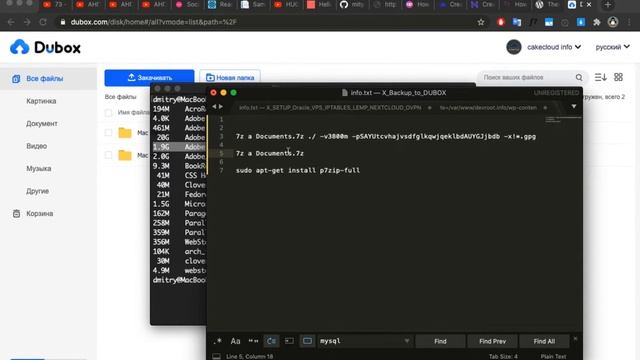Click the Find button

[440, 341]
